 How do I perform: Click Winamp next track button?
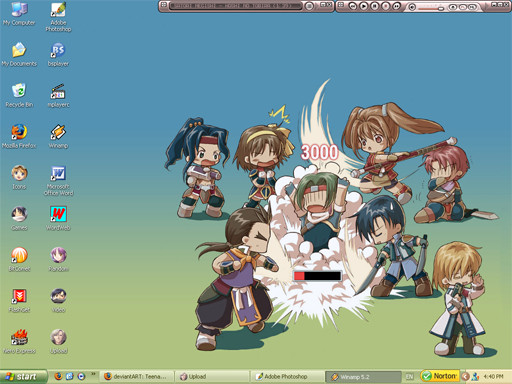pos(397,6)
